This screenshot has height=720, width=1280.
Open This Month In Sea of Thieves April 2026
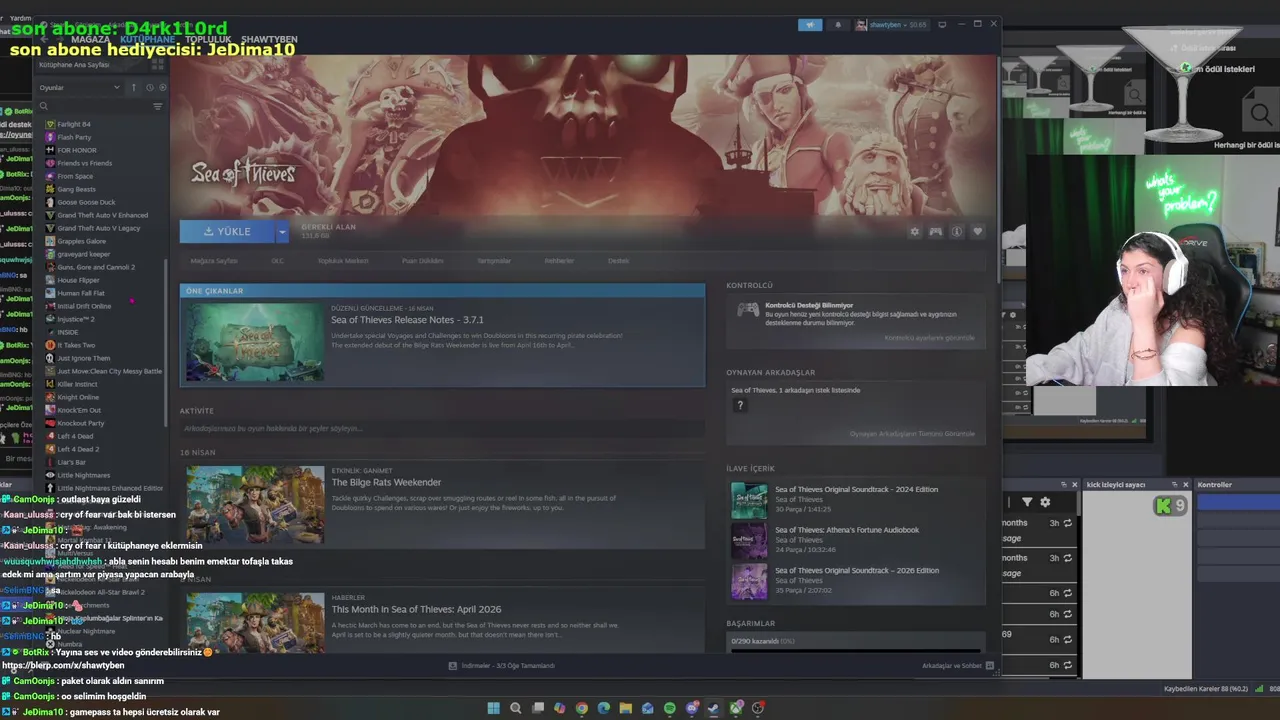tap(416, 609)
